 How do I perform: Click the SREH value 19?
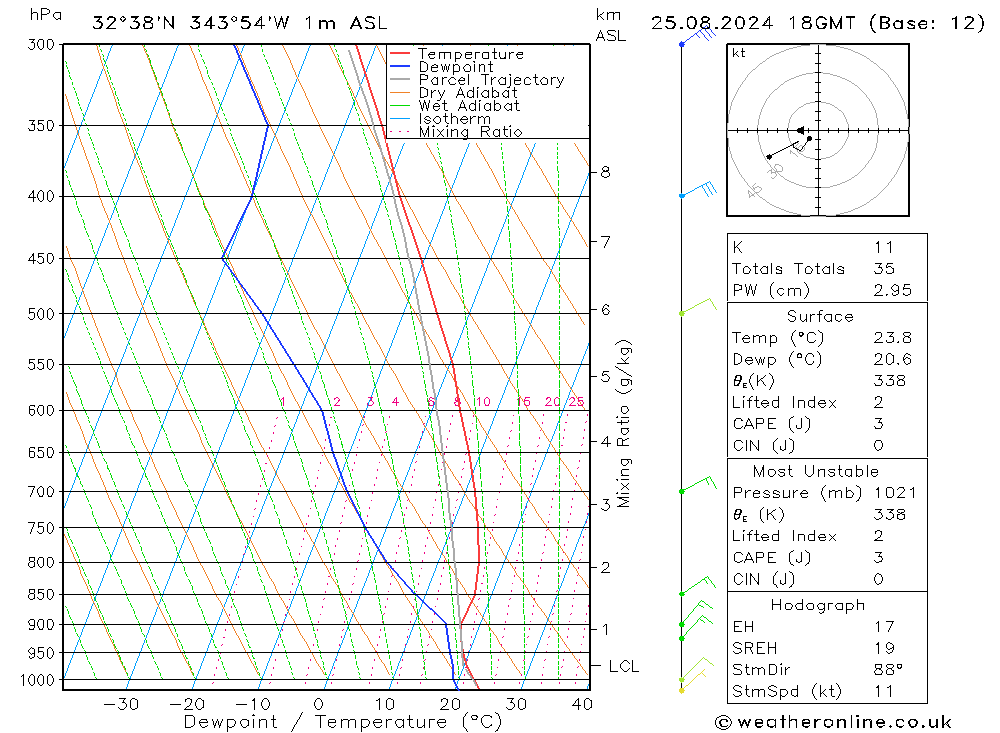(884, 648)
